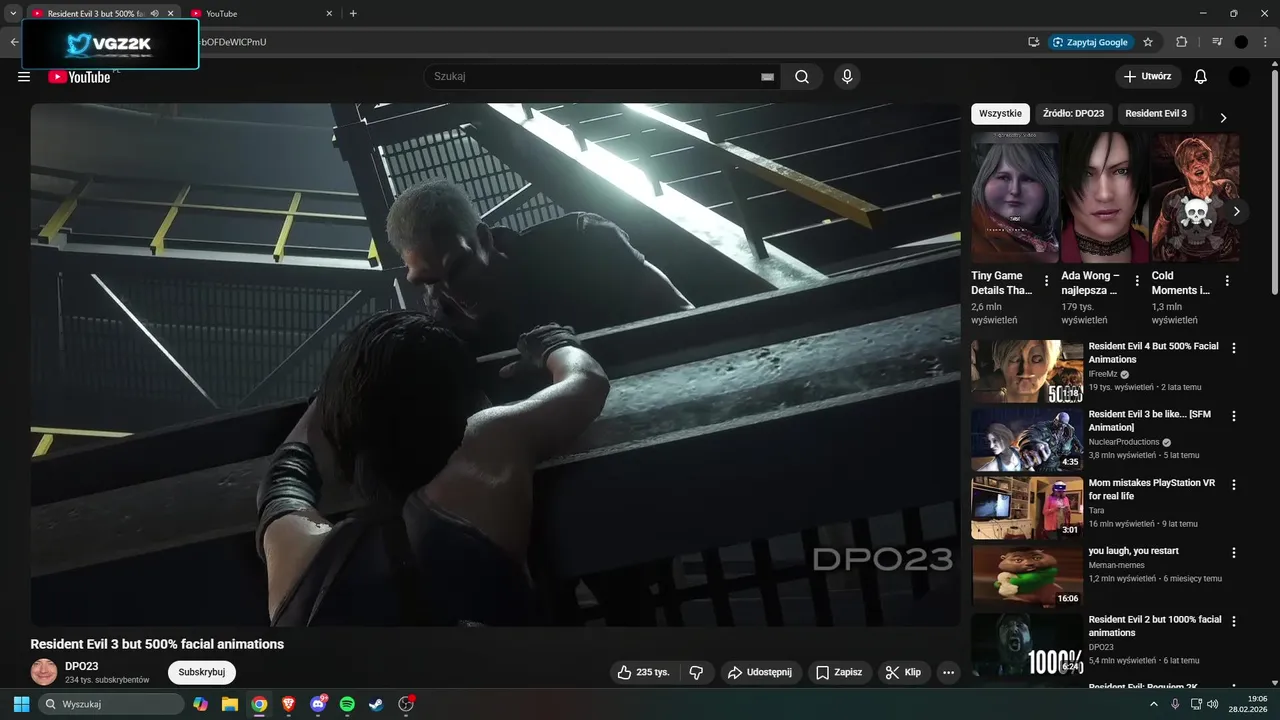The height and width of the screenshot is (720, 1280).
Task: Dislike the video with thumbs down
Action: tap(697, 672)
